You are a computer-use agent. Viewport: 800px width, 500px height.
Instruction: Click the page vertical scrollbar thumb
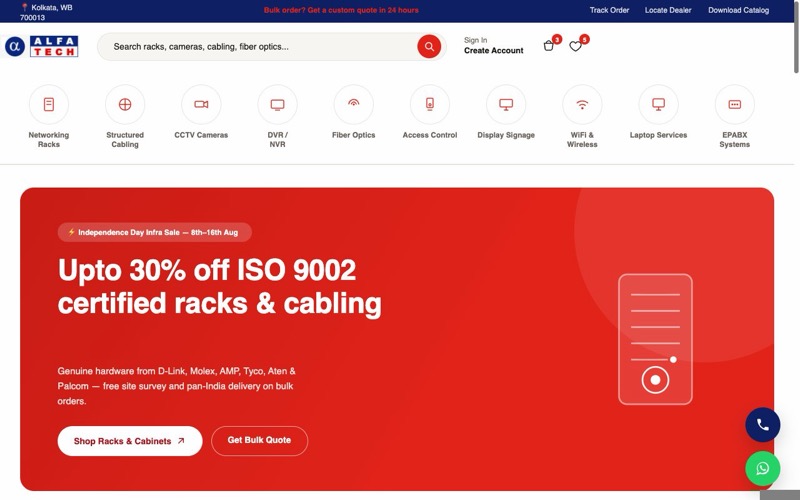click(x=796, y=37)
